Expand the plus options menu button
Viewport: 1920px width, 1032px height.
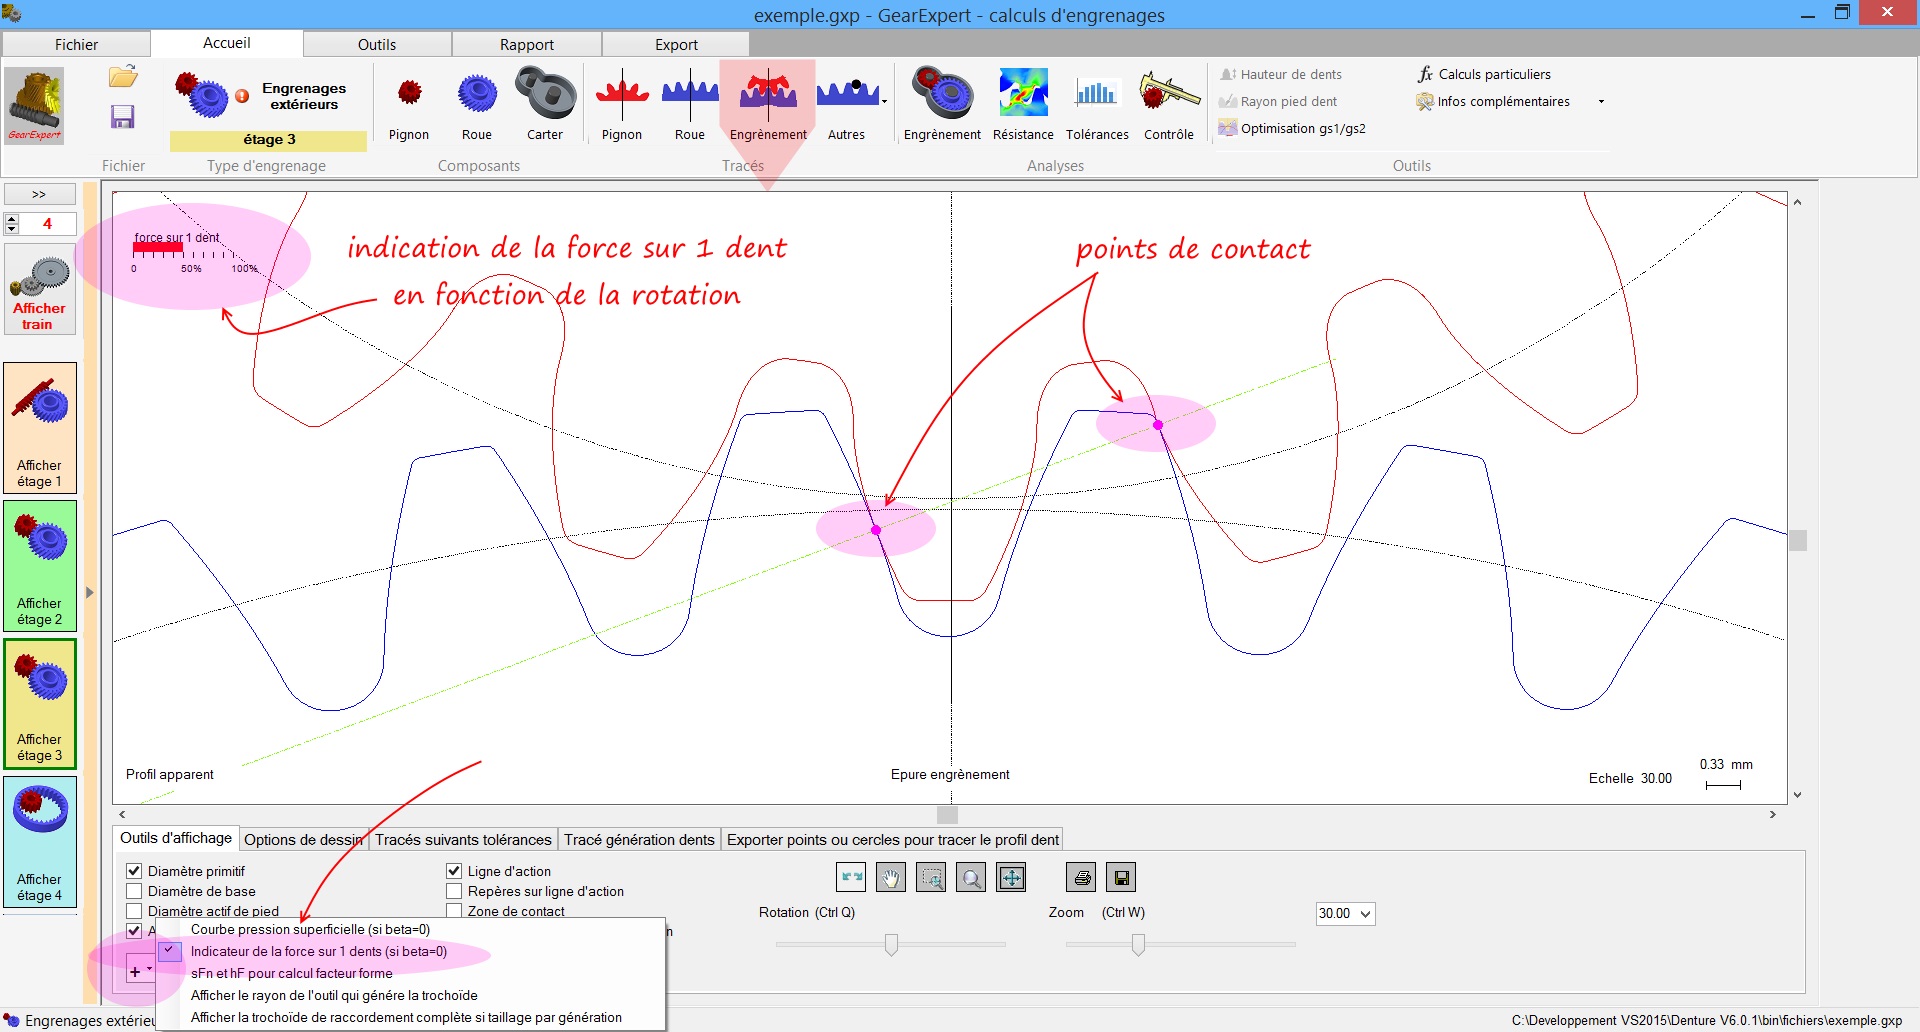[140, 970]
